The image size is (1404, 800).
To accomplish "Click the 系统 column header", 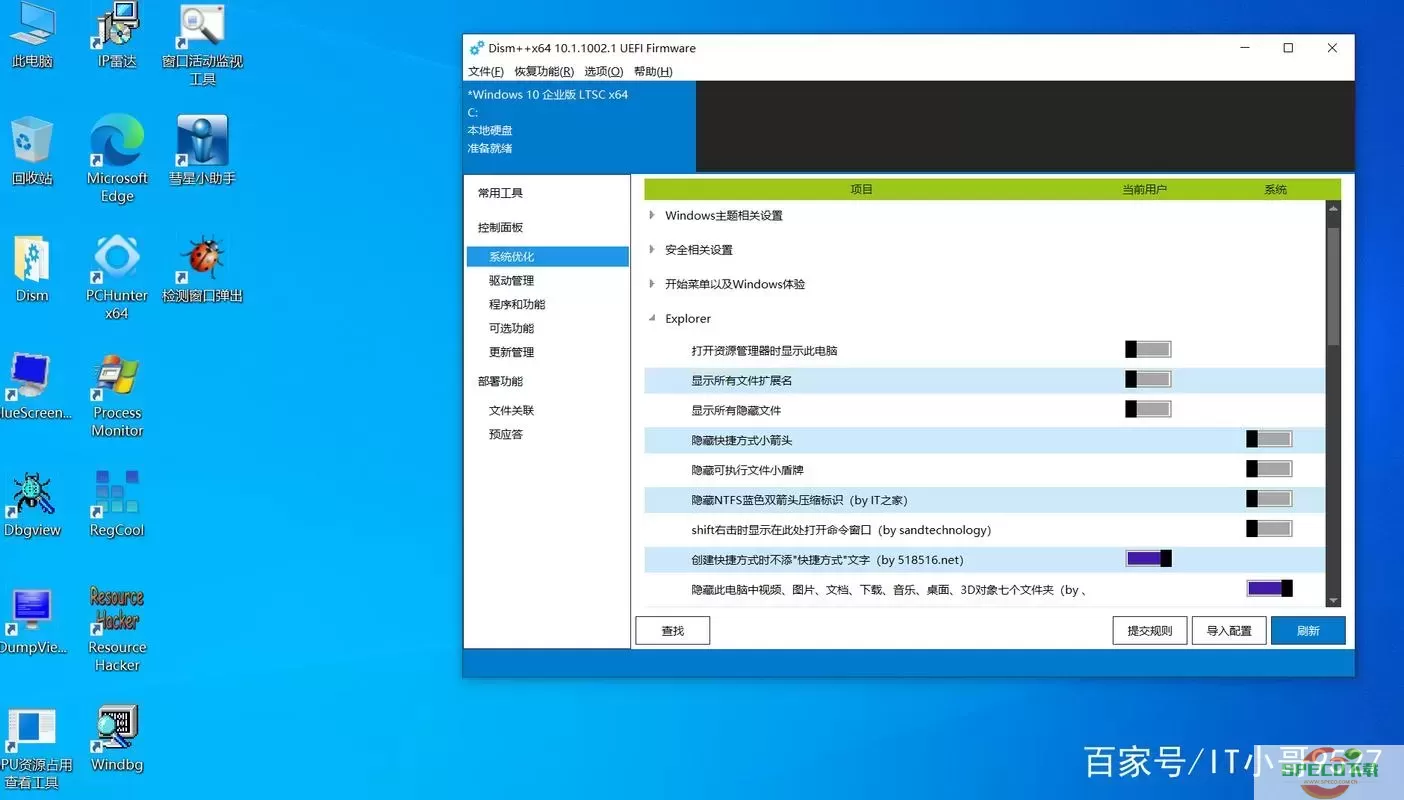I will click(1275, 189).
